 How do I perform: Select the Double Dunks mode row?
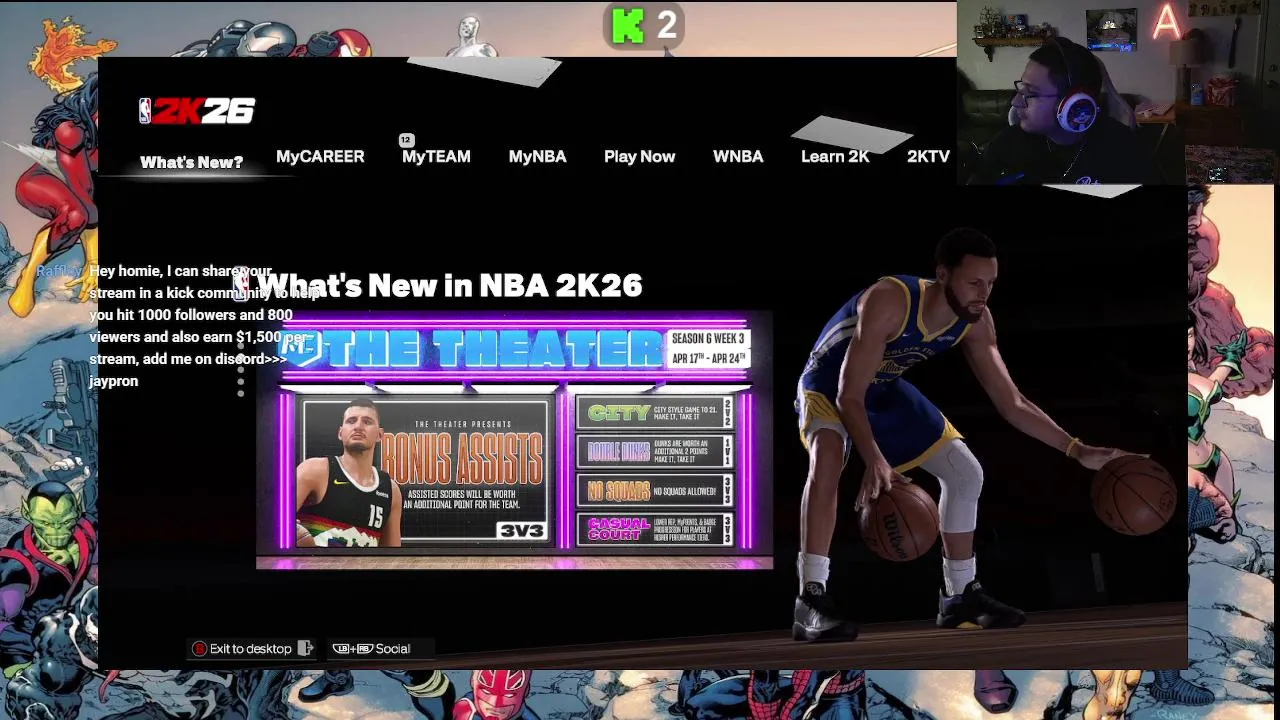click(x=655, y=452)
